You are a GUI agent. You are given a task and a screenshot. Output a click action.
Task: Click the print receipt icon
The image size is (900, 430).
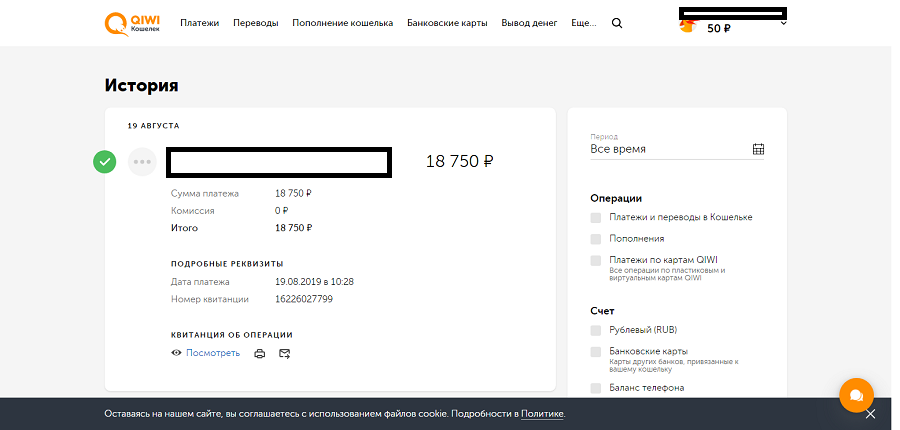coord(259,354)
